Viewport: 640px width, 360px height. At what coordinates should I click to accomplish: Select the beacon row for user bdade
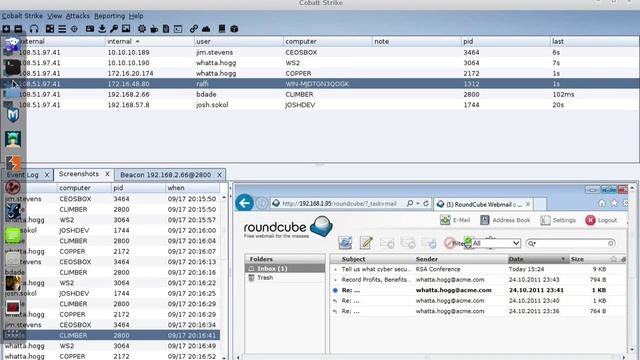tap(320, 94)
